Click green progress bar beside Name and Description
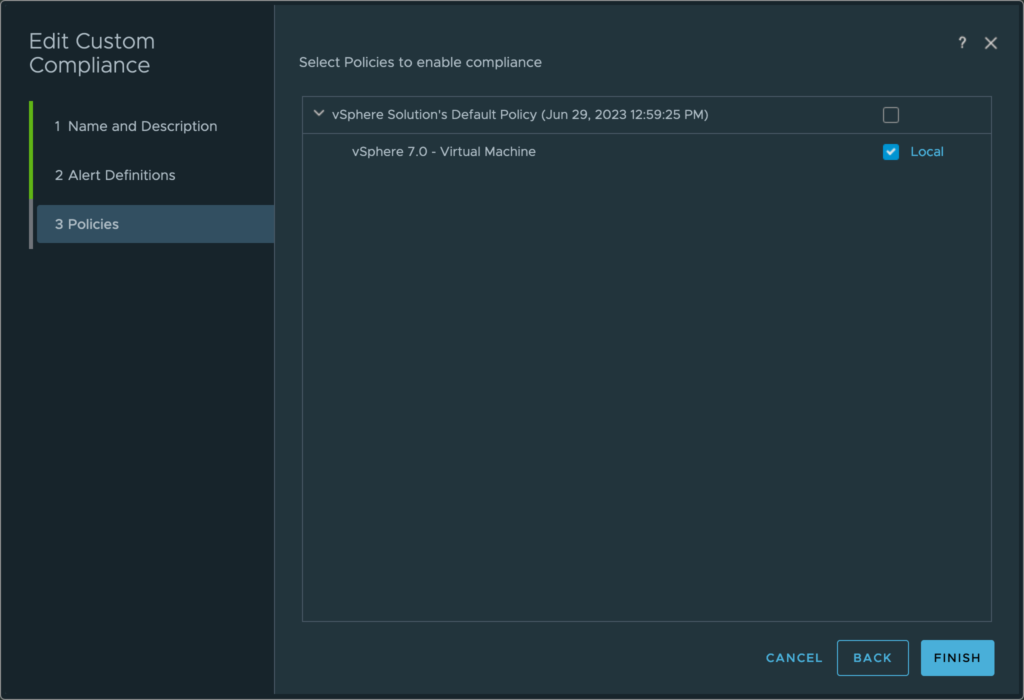Viewport: 1024px width, 700px height. (x=31, y=126)
